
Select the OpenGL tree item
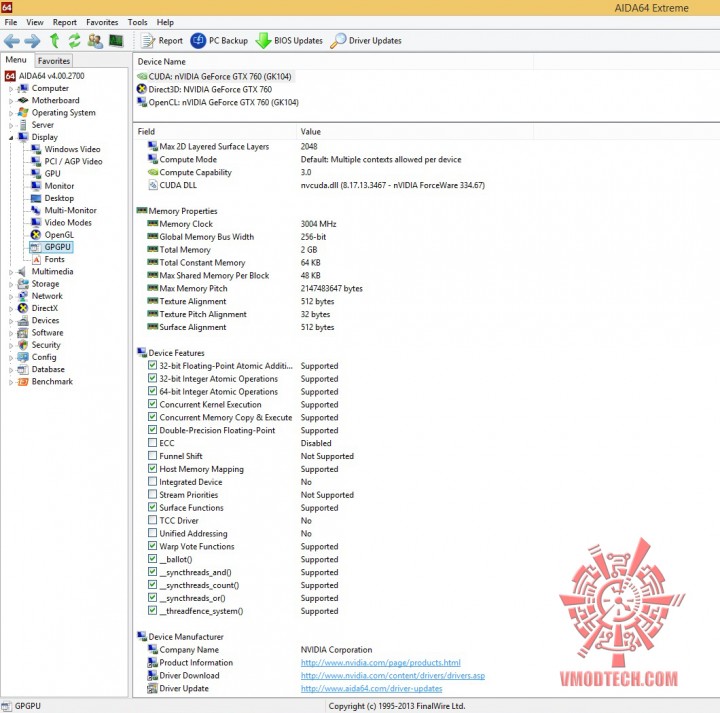click(58, 235)
